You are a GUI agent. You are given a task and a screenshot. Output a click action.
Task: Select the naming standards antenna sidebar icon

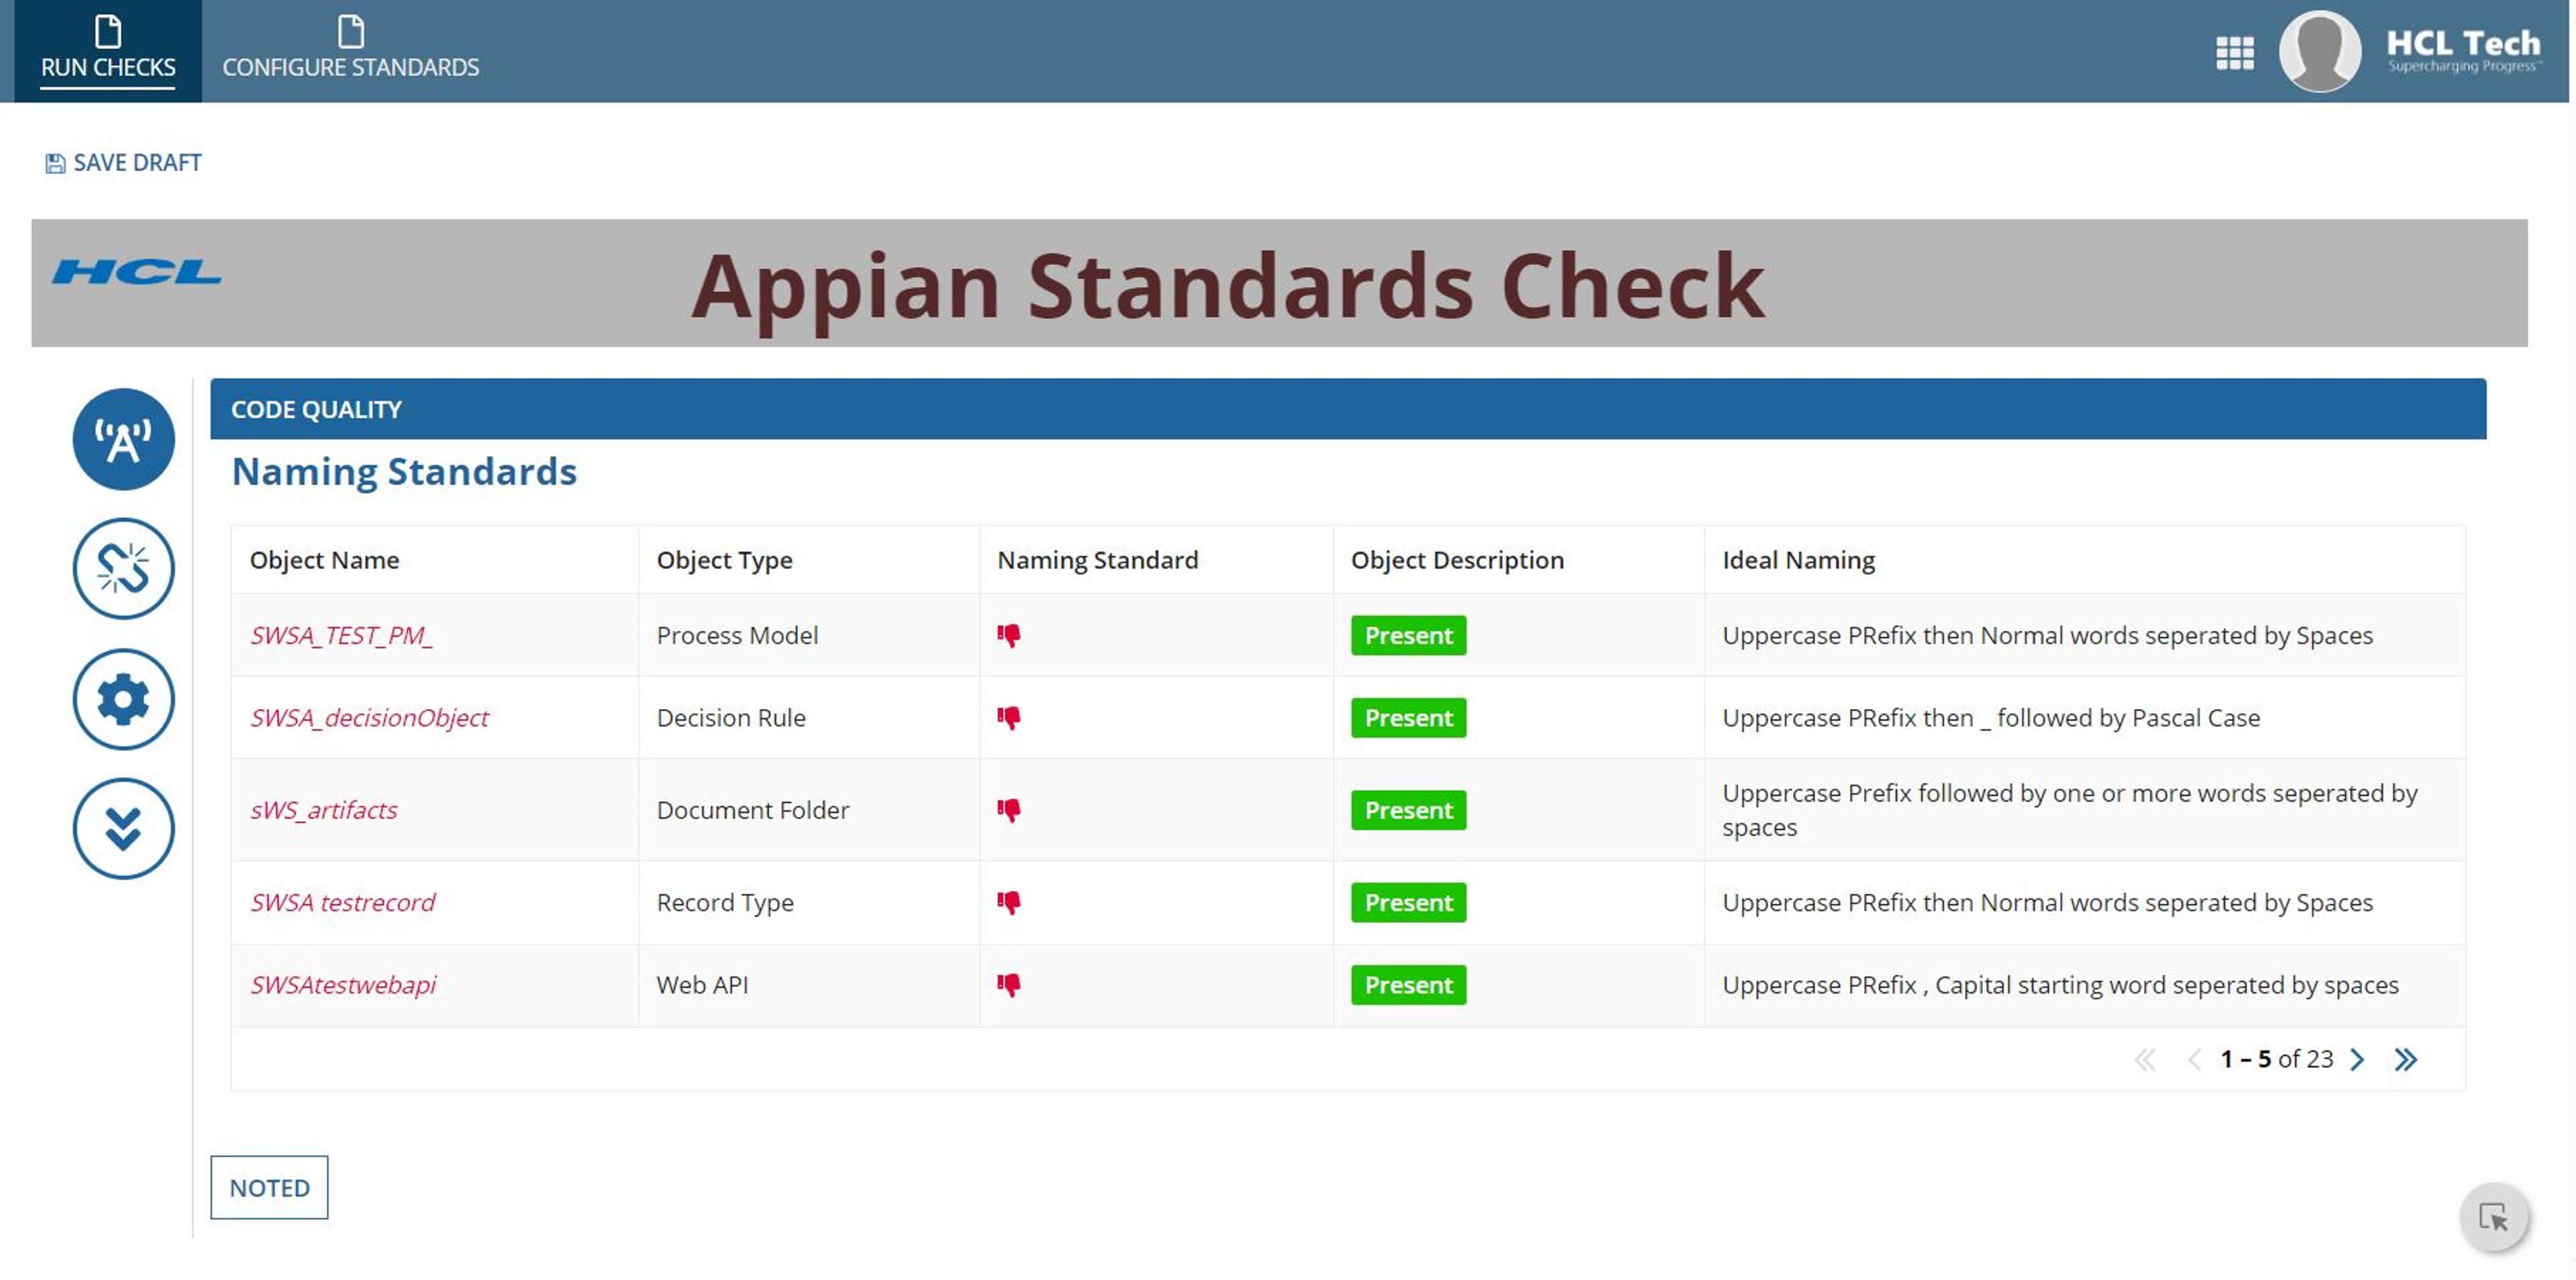(x=123, y=439)
